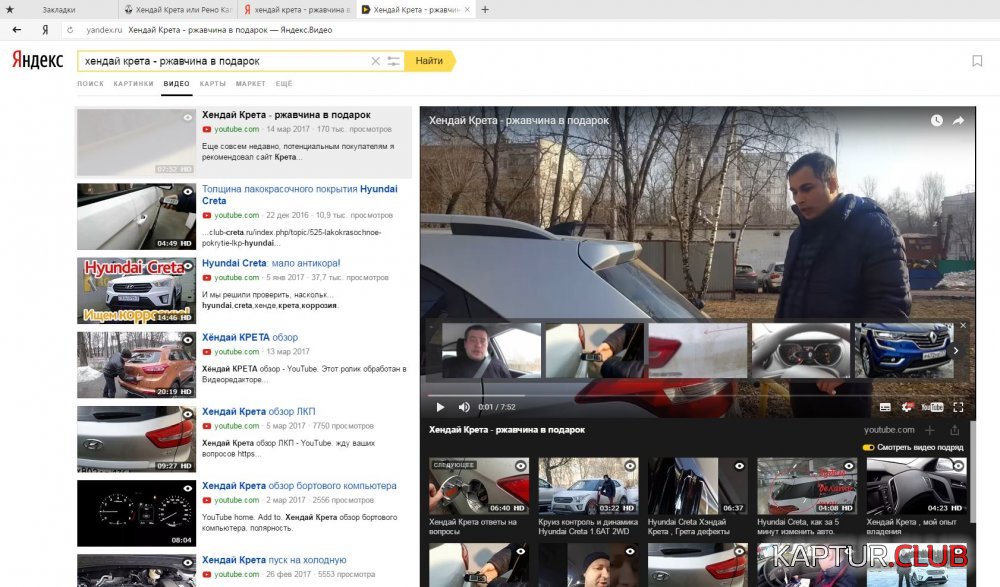Show next suggested thumbnails with arrow
Screen dimensions: 1000x587
(955, 350)
